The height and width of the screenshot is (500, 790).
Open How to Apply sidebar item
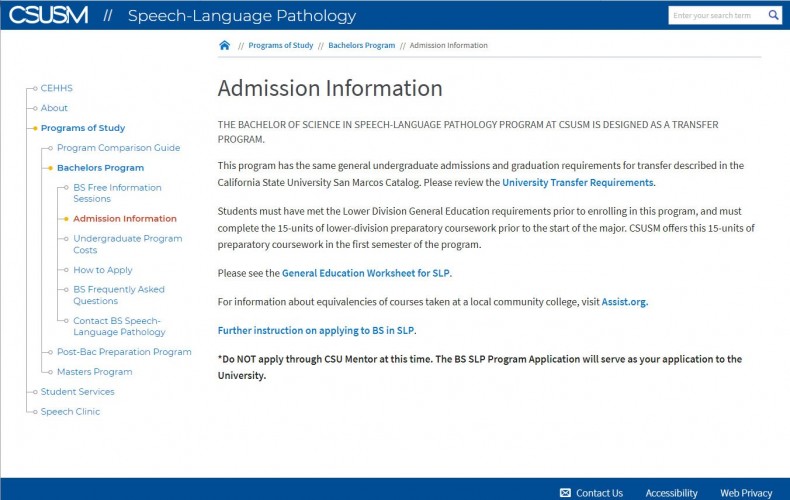[103, 270]
